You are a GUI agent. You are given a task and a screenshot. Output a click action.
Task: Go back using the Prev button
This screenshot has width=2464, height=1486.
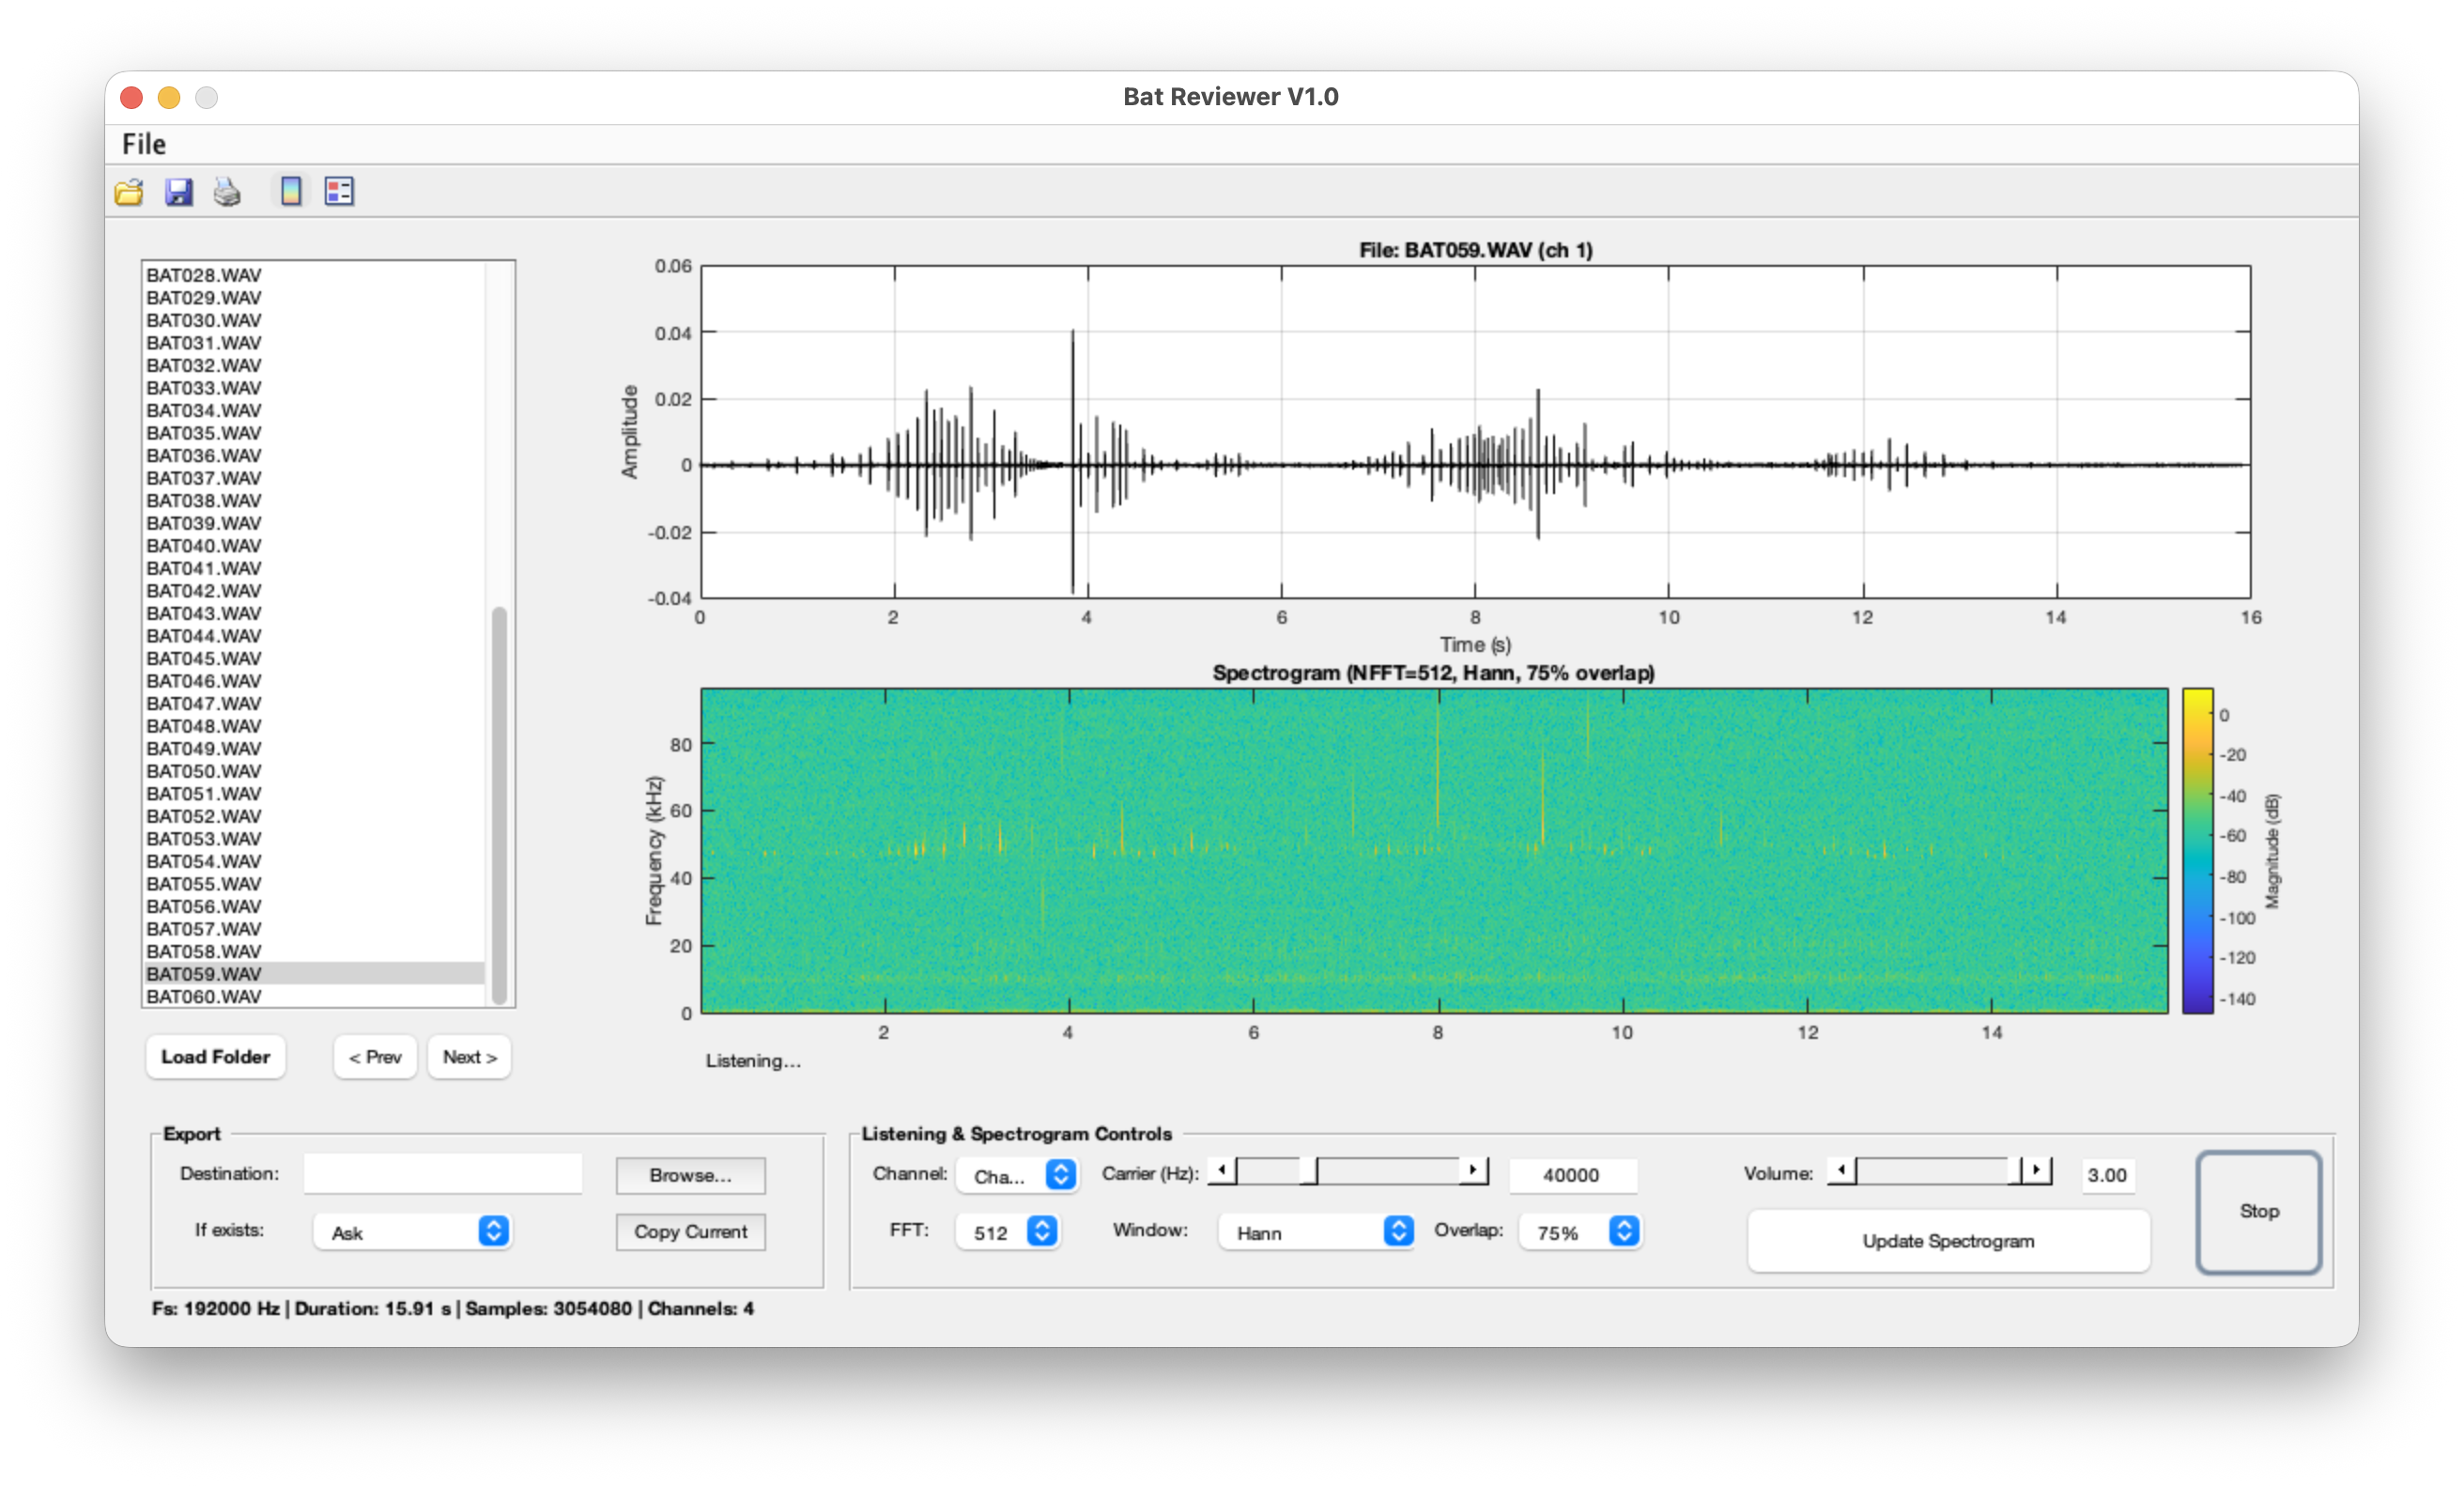(375, 1057)
